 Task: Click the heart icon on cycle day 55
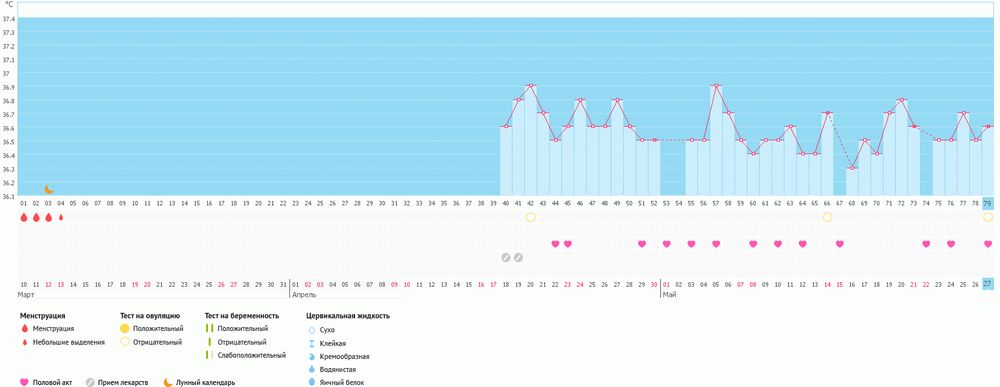691,244
